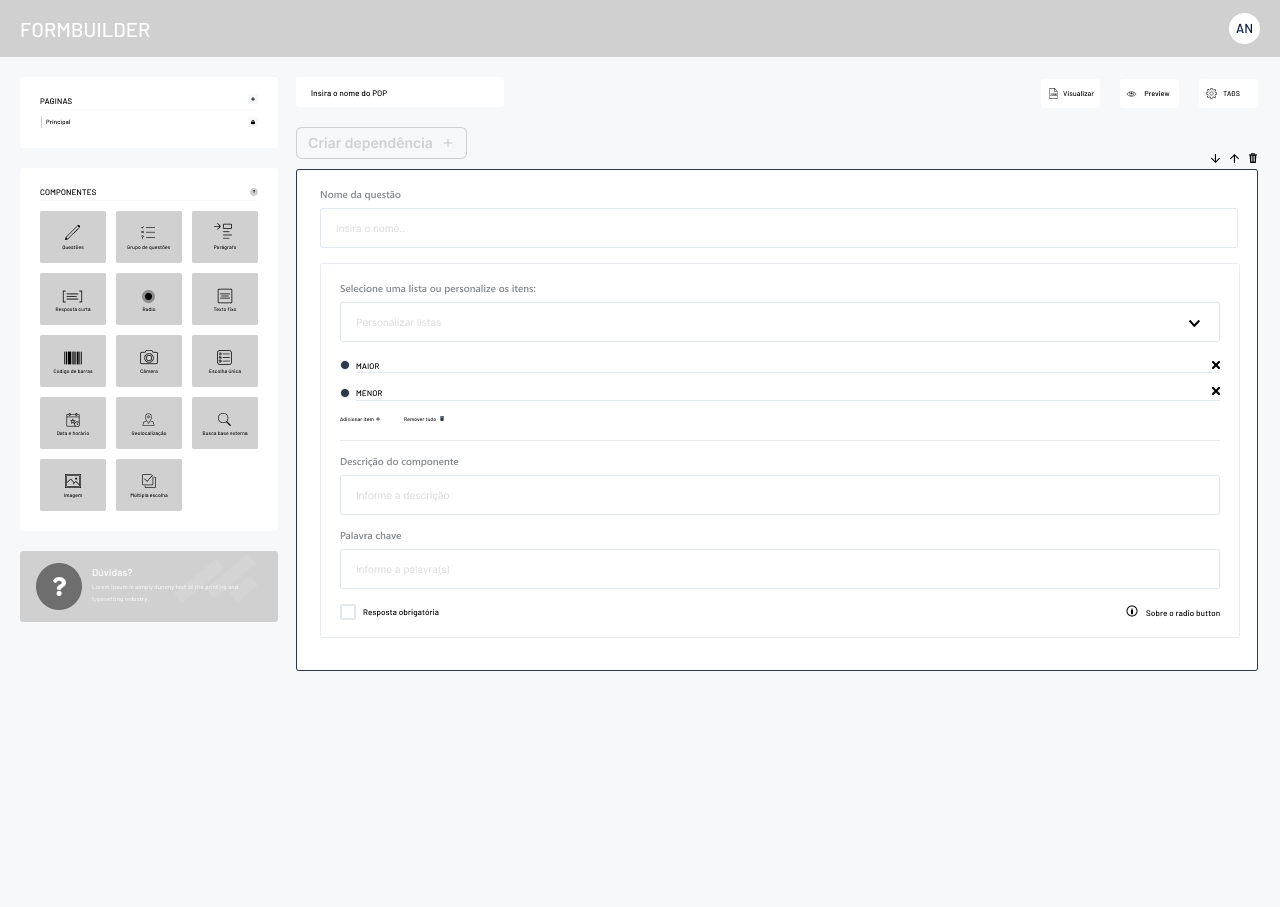Insert the Câmera component
The height and width of the screenshot is (907, 1280).
click(x=149, y=361)
